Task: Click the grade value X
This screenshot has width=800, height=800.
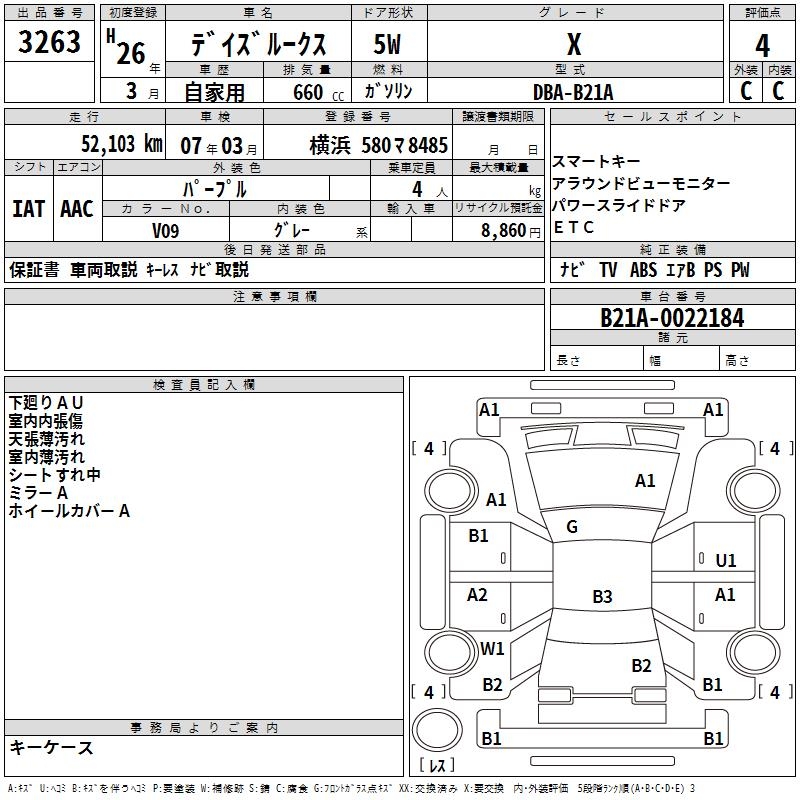Action: click(x=574, y=44)
